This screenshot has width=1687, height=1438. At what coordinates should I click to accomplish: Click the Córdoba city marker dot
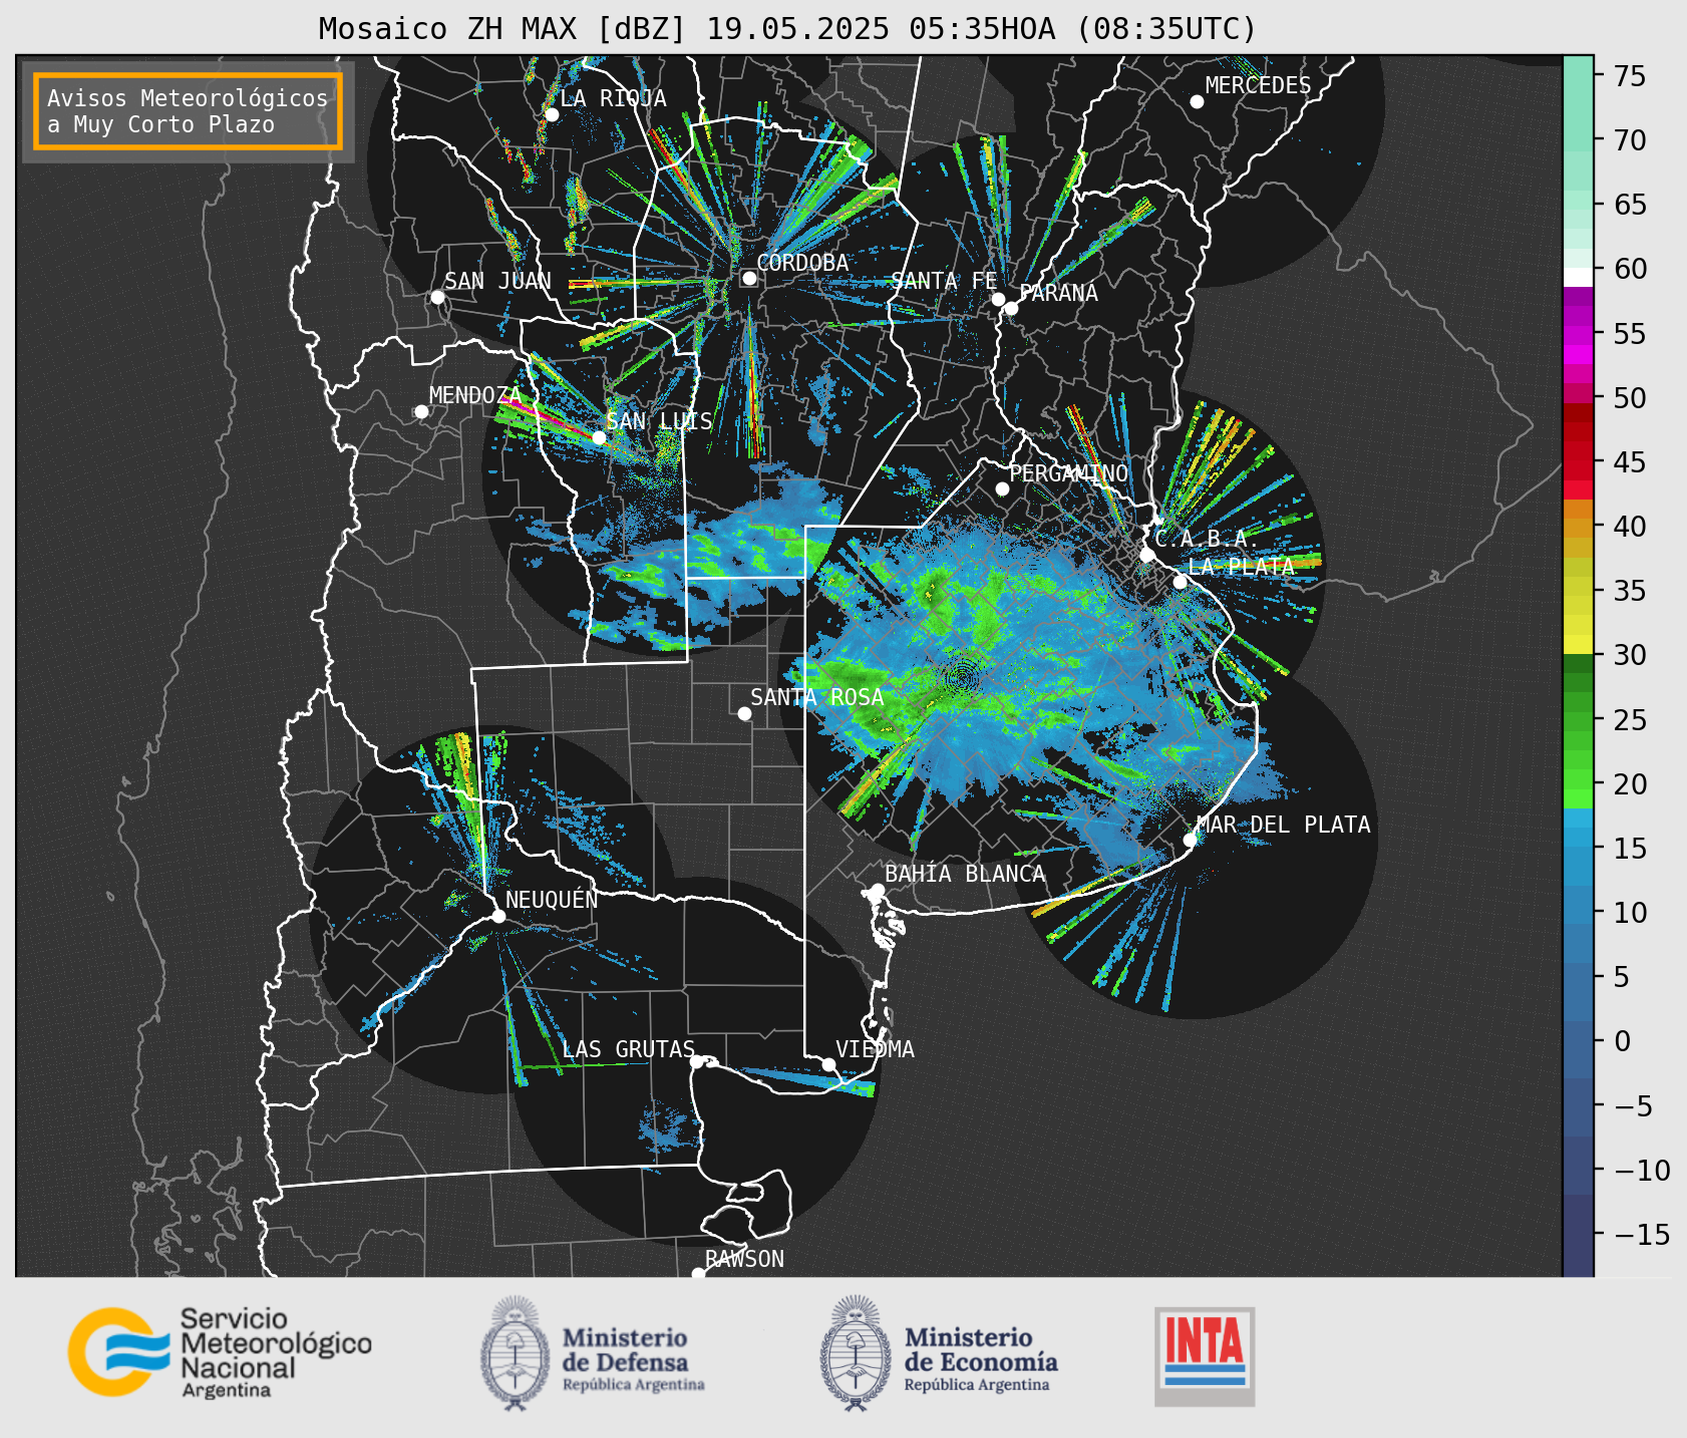pos(749,278)
